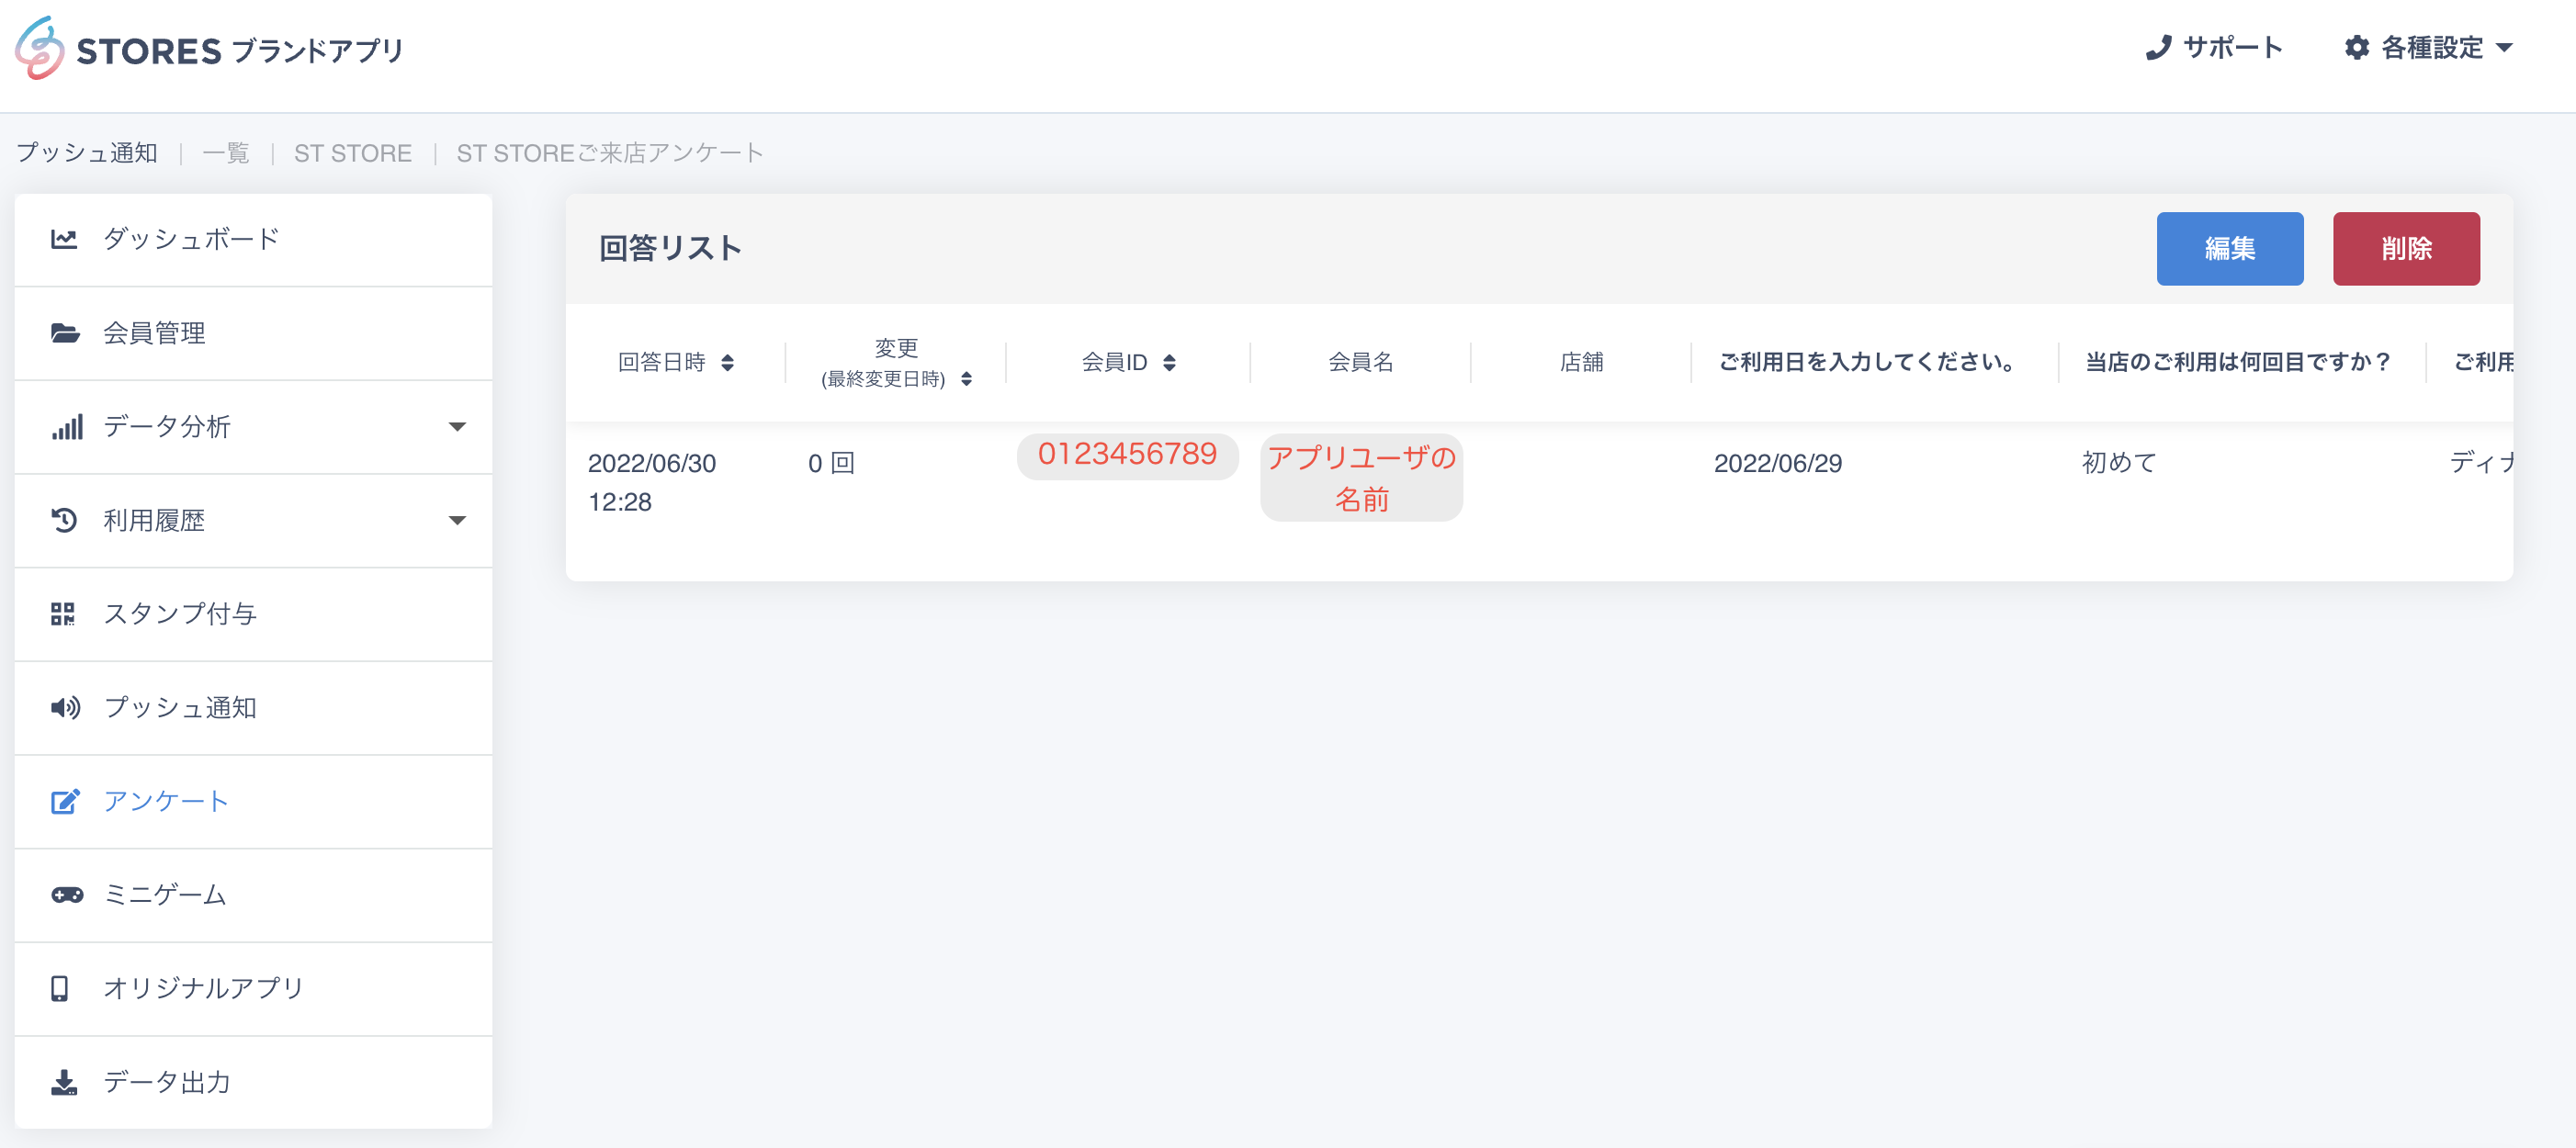
Task: Open ミニゲーム sidebar item
Action: 253,895
